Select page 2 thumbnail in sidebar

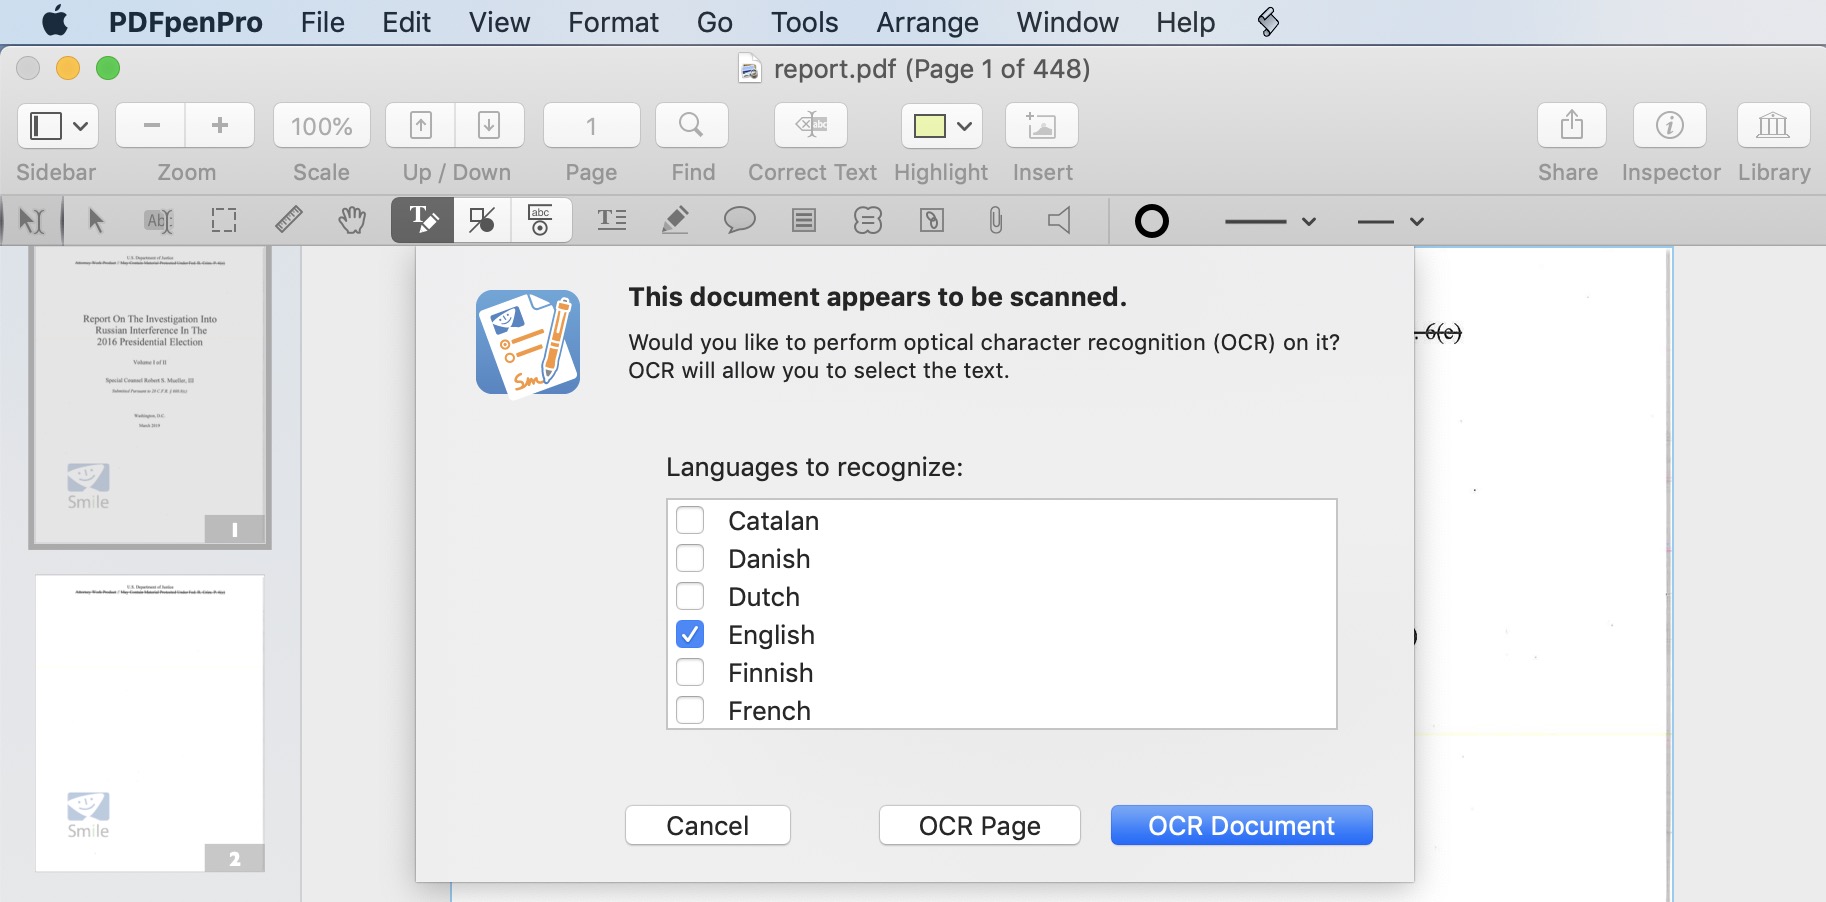pyautogui.click(x=148, y=722)
